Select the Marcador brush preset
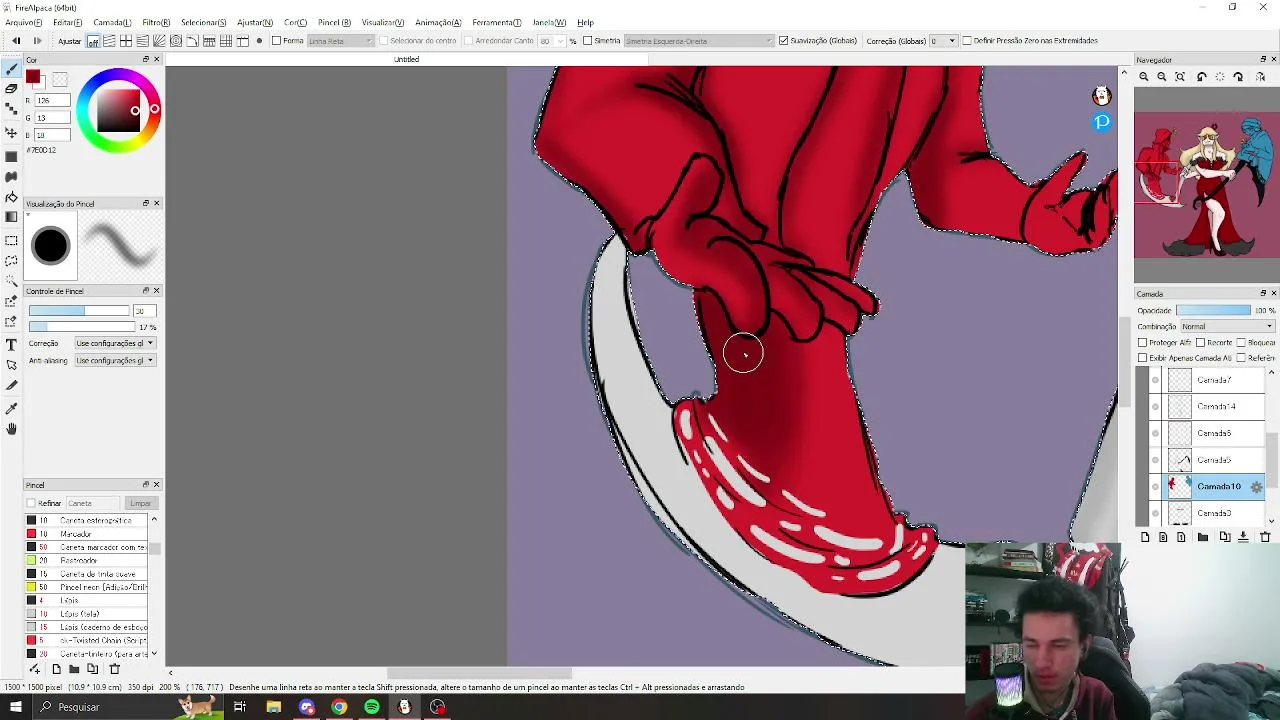1280x720 pixels. tap(87, 534)
